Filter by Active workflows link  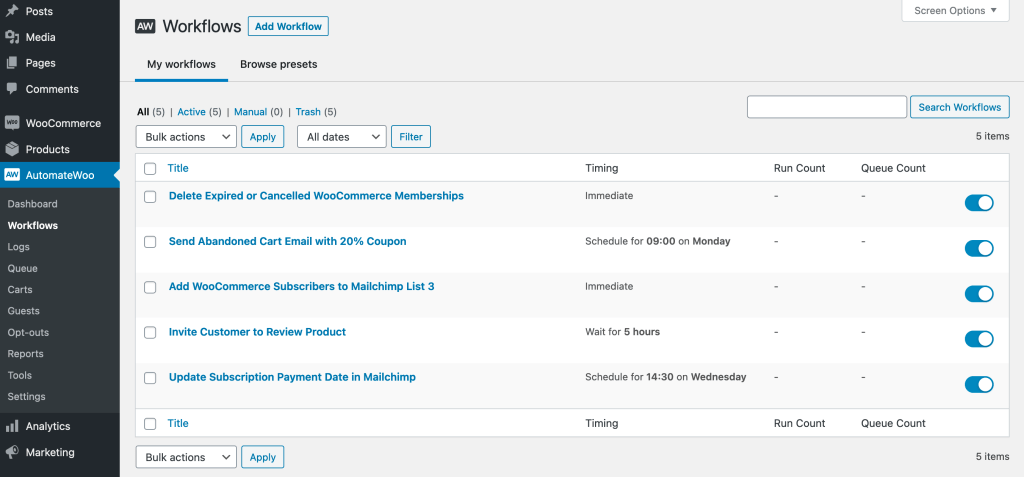(x=191, y=112)
